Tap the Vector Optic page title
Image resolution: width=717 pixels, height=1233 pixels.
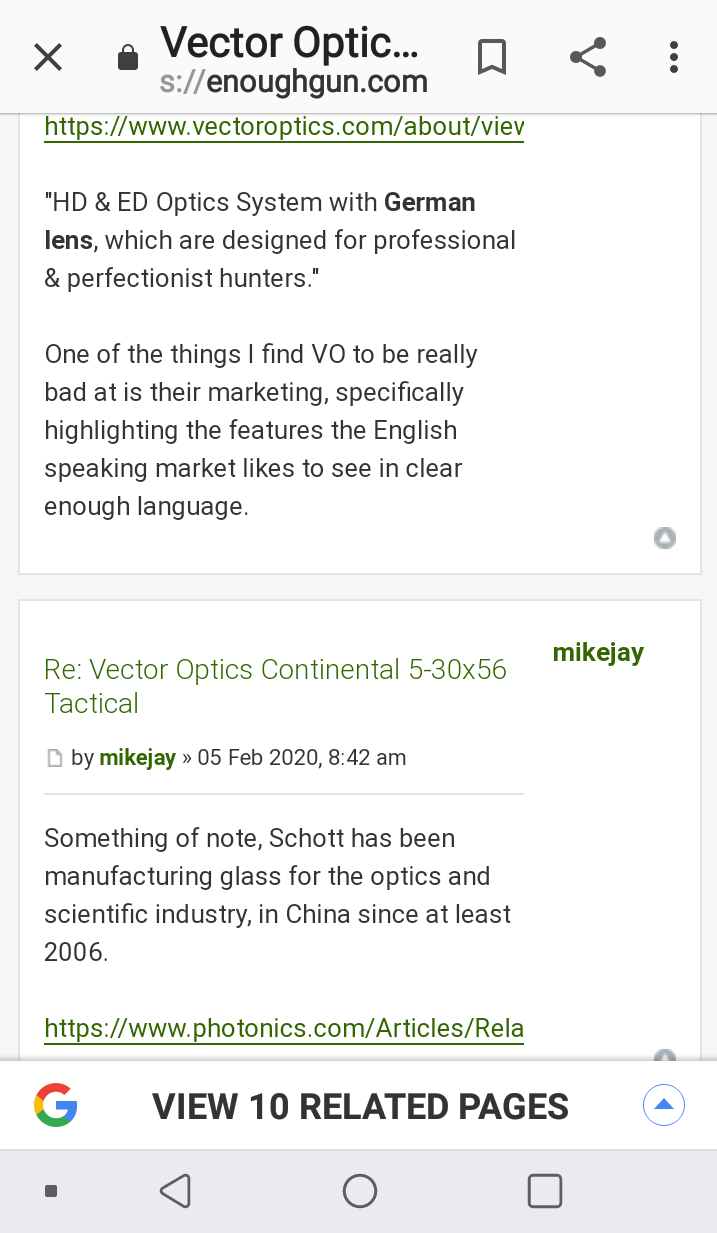(289, 43)
